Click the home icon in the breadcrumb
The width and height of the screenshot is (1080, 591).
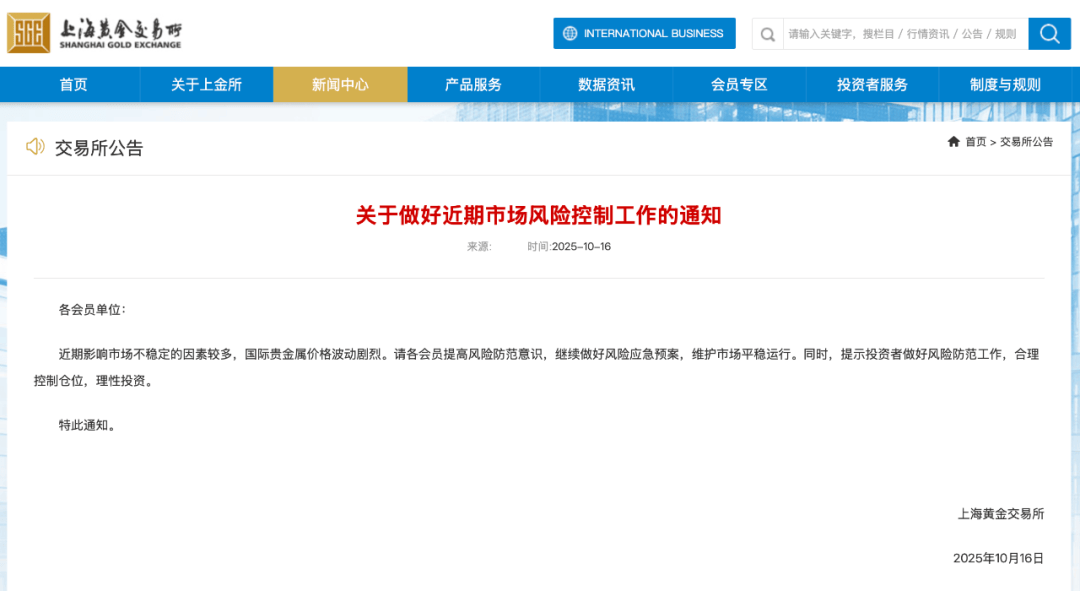(953, 142)
